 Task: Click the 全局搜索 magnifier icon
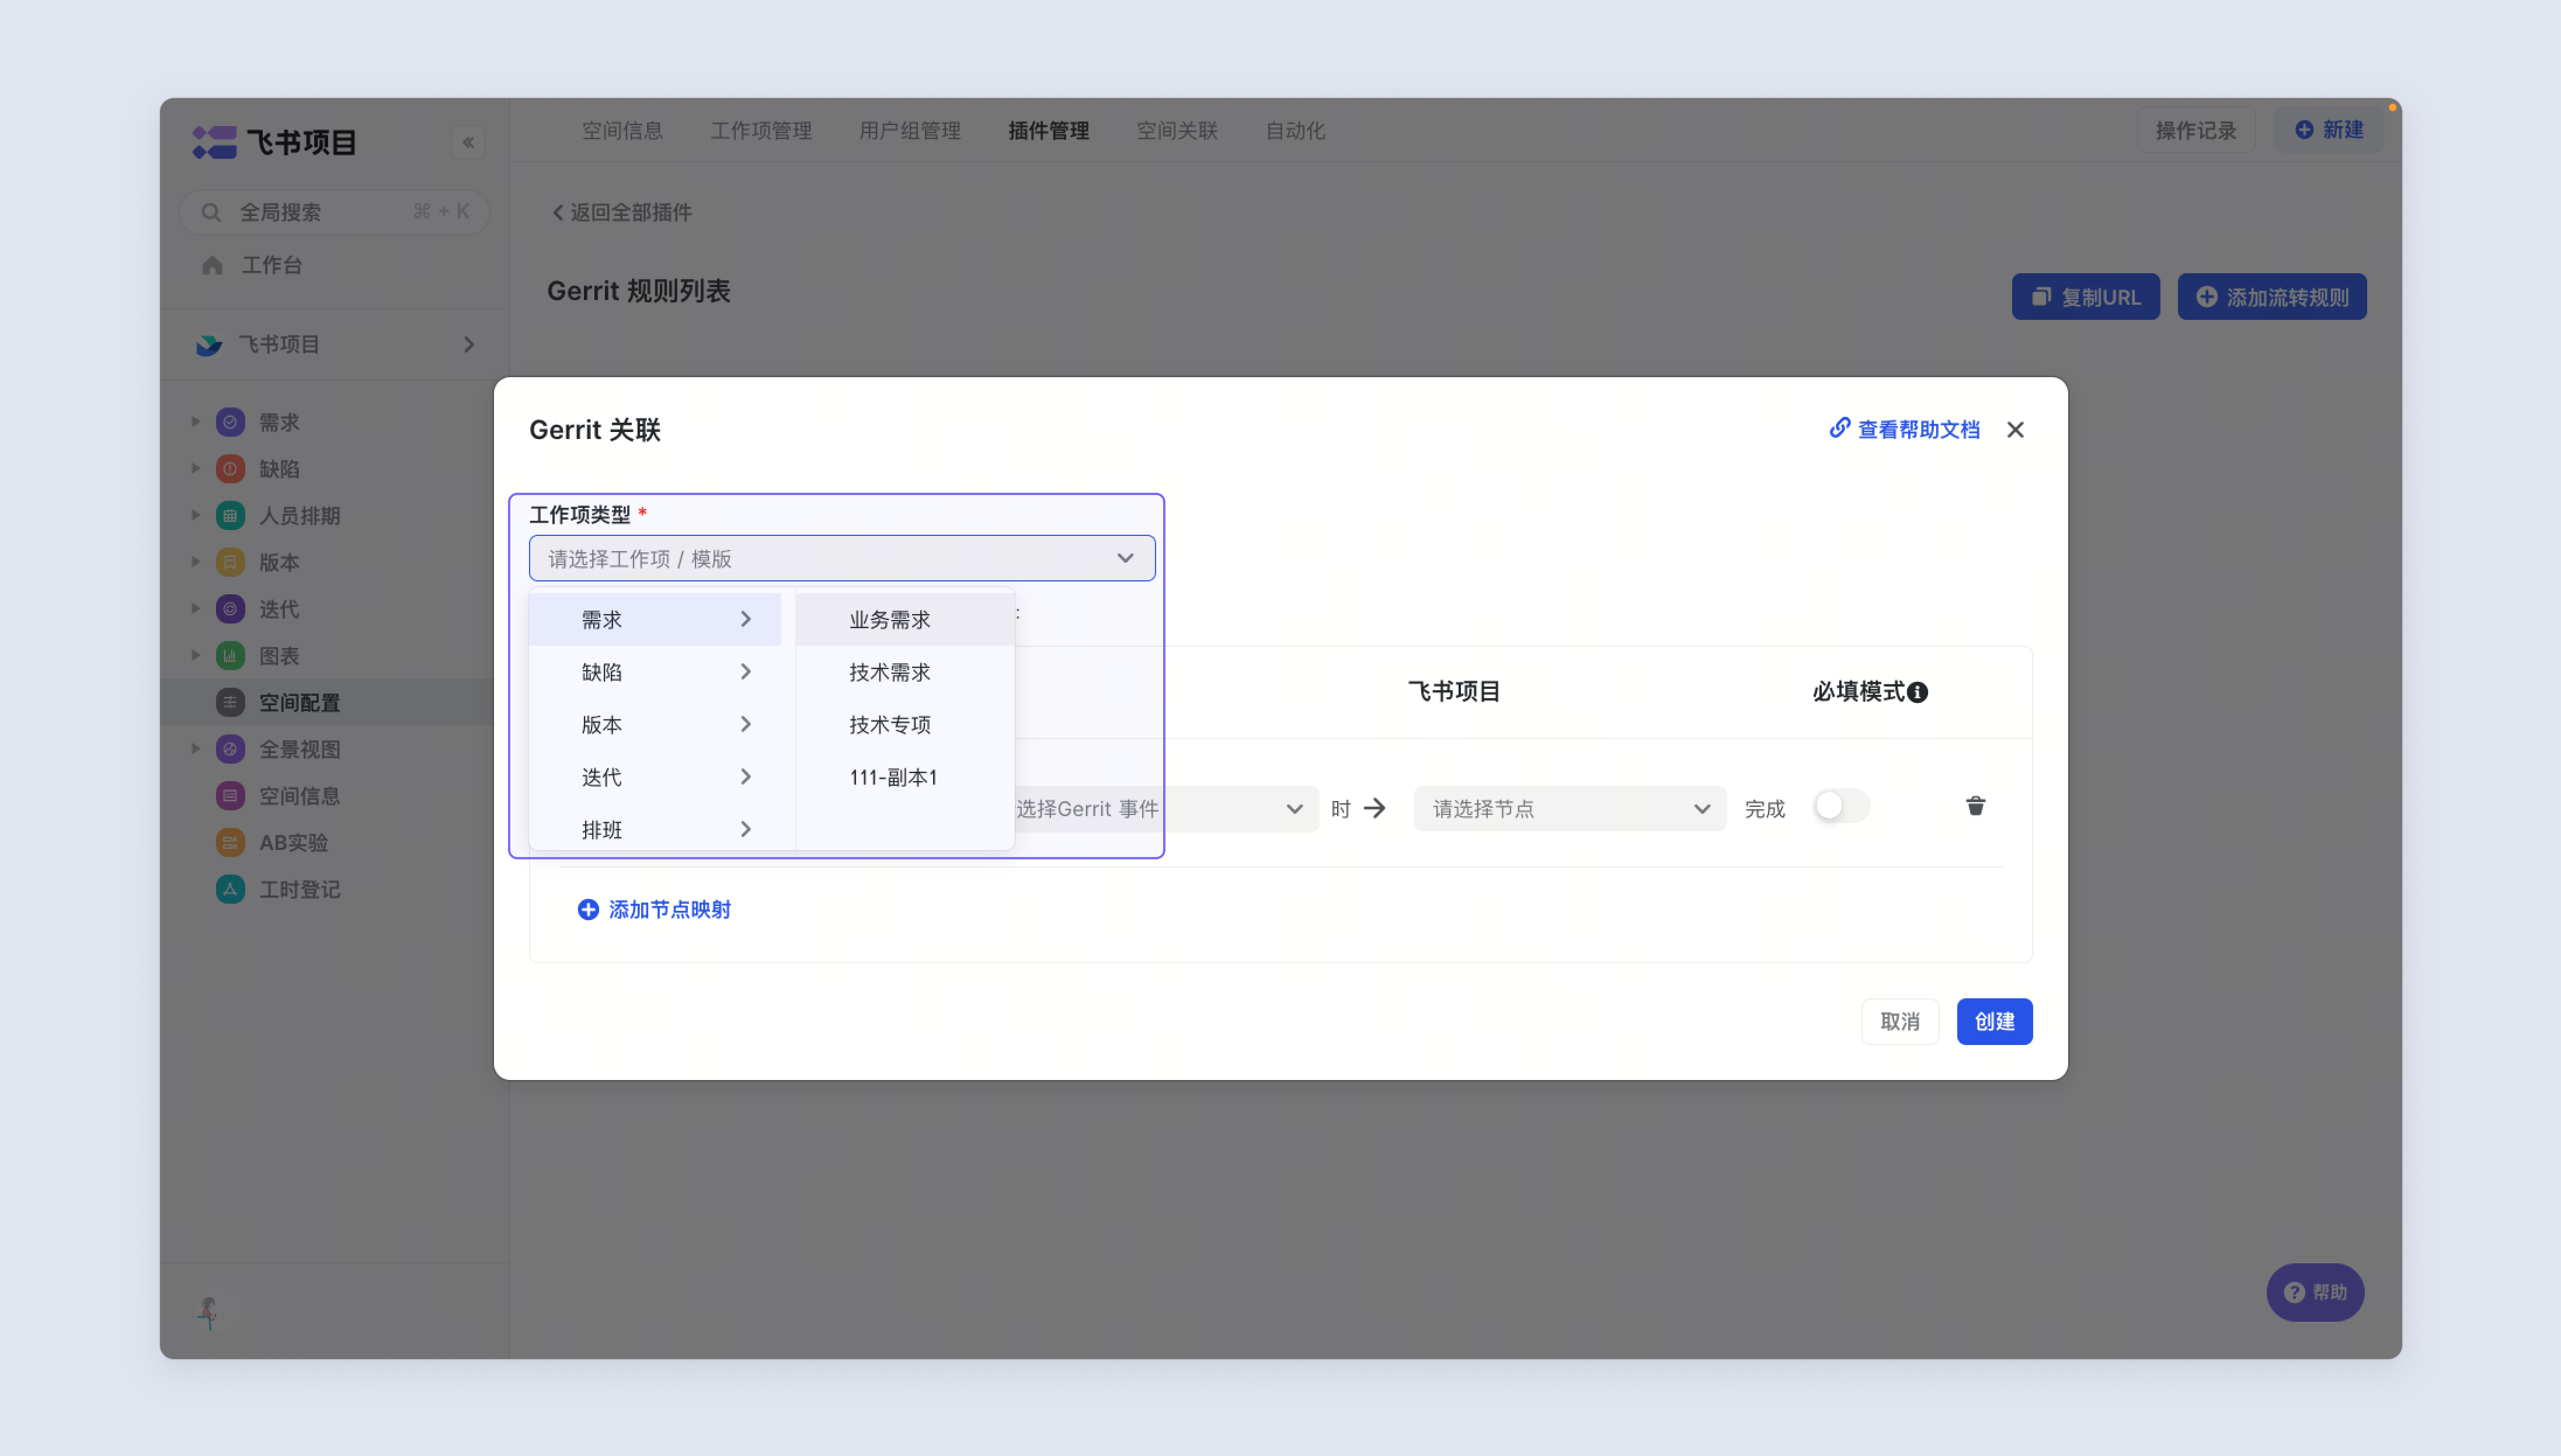click(211, 212)
